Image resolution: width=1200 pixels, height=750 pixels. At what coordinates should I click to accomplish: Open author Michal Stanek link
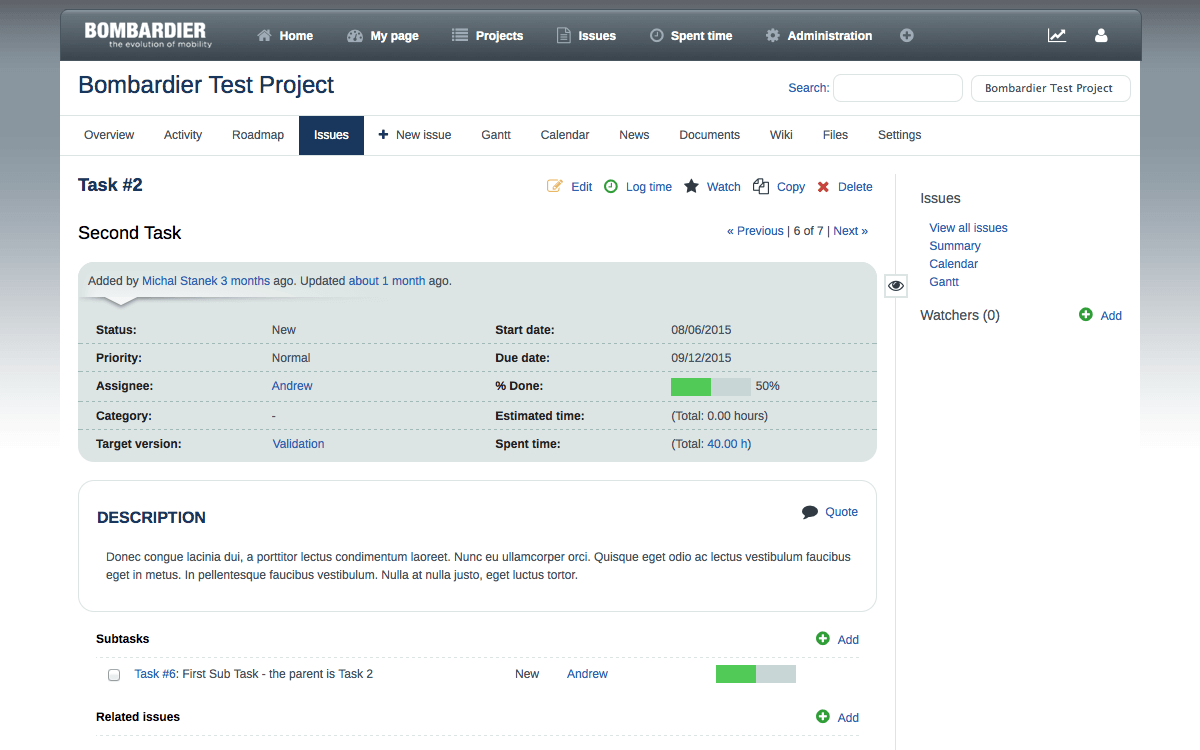(x=179, y=281)
